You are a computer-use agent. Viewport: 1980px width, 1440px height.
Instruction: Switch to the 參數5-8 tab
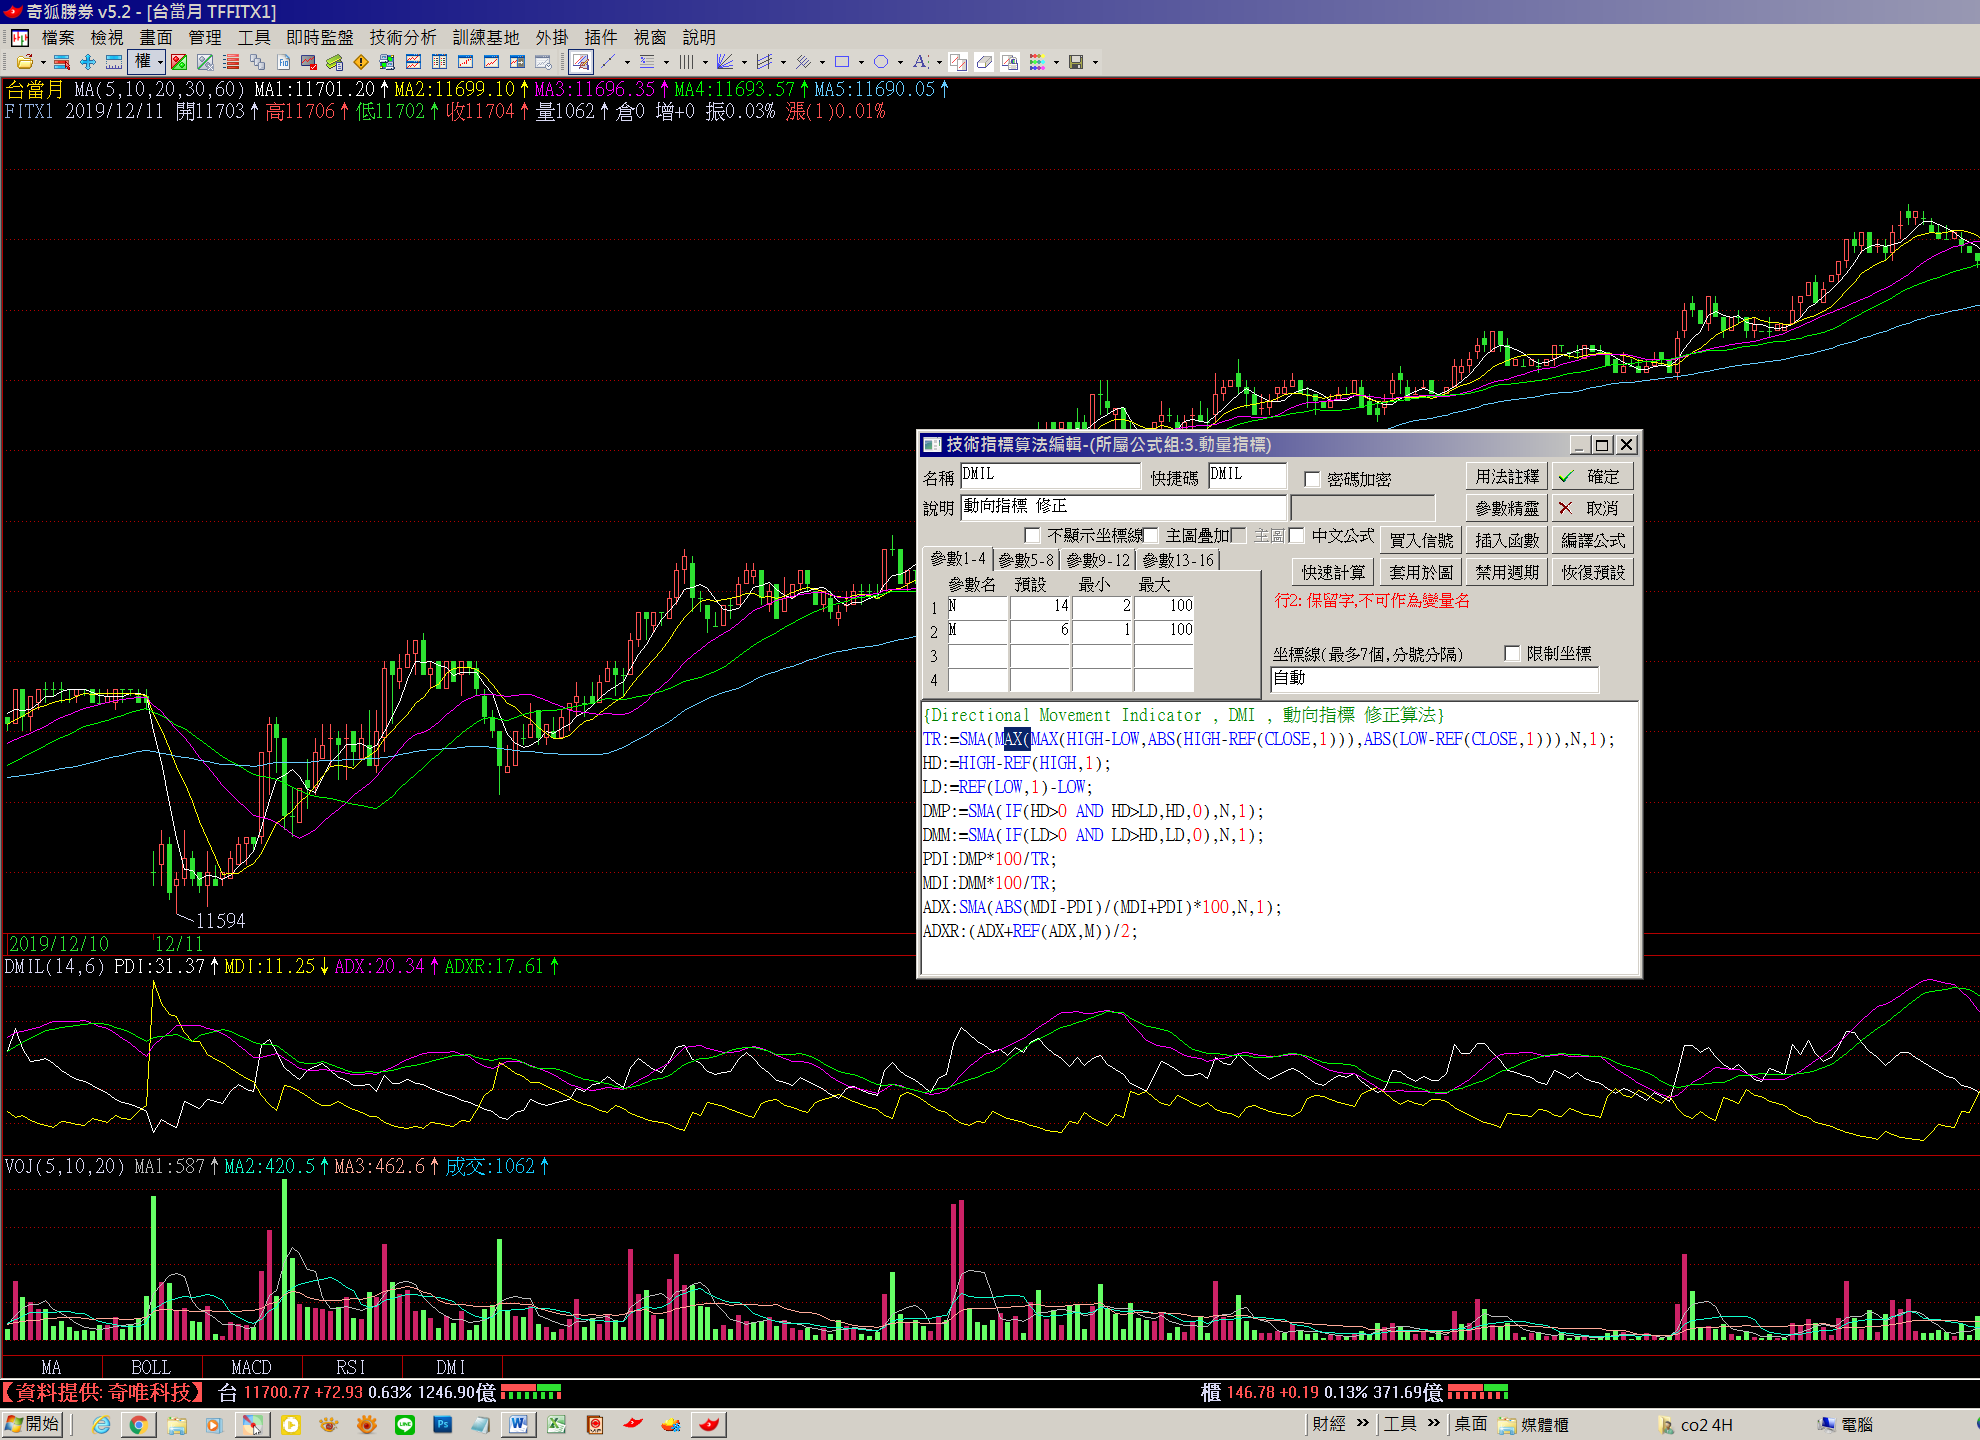1026,560
